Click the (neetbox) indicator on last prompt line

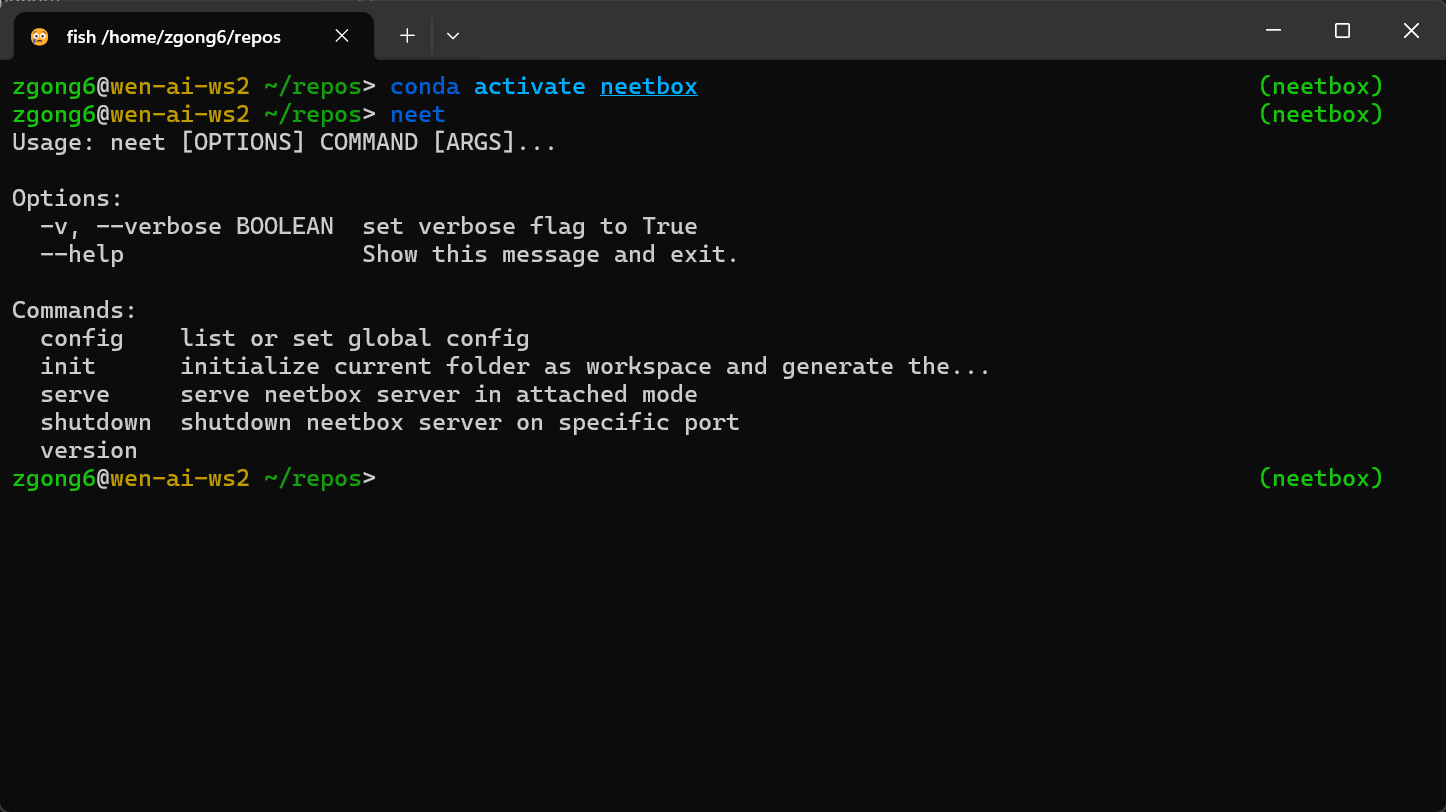click(x=1321, y=479)
